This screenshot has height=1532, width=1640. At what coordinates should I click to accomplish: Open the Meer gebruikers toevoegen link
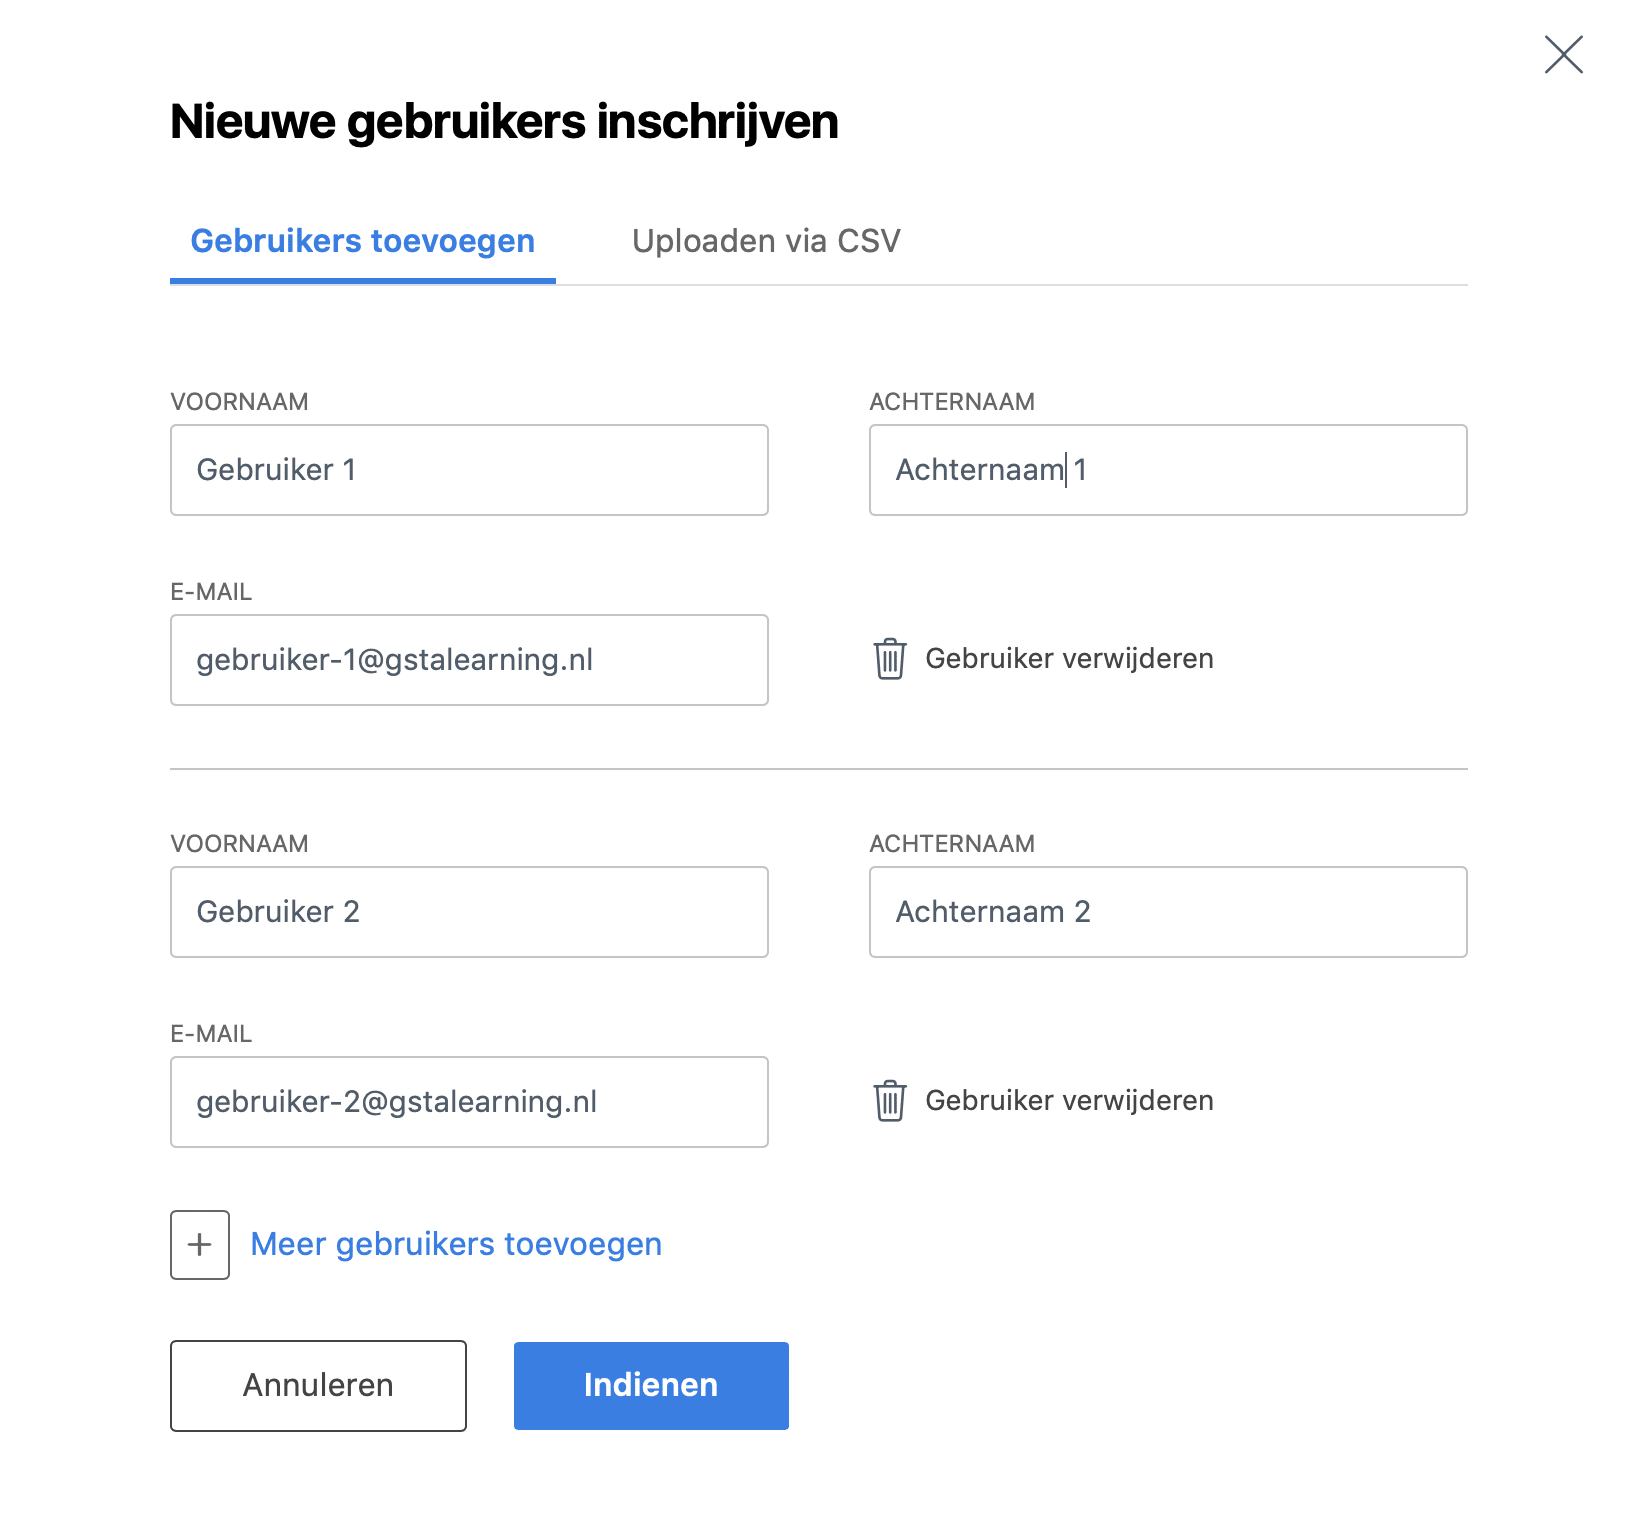[456, 1244]
